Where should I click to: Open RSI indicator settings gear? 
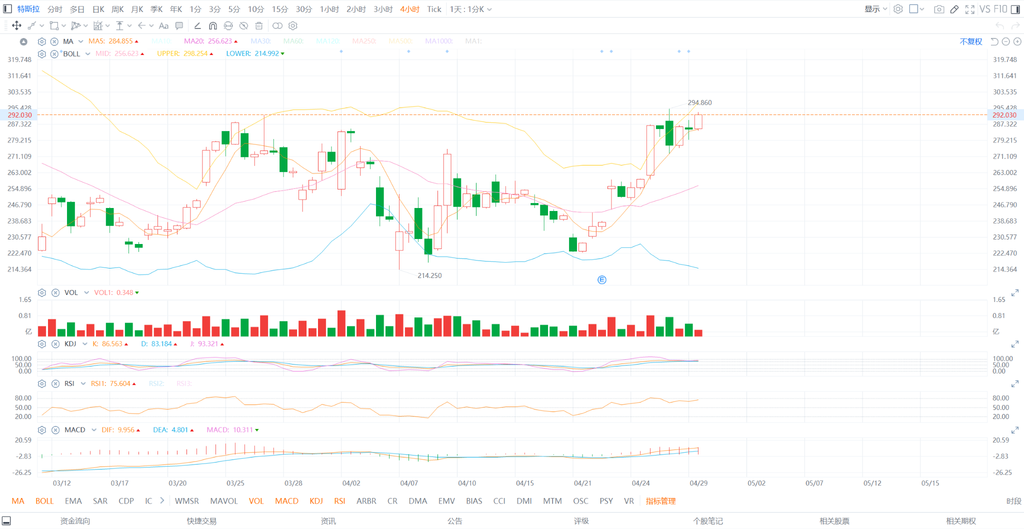tap(42, 385)
